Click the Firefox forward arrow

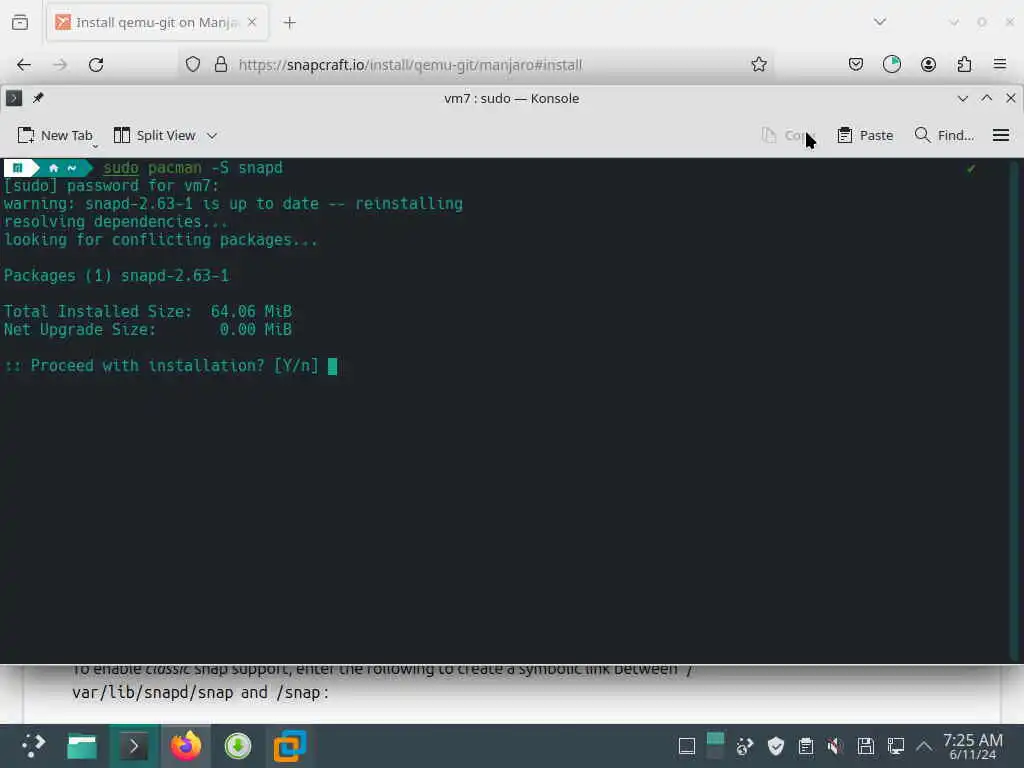click(60, 65)
